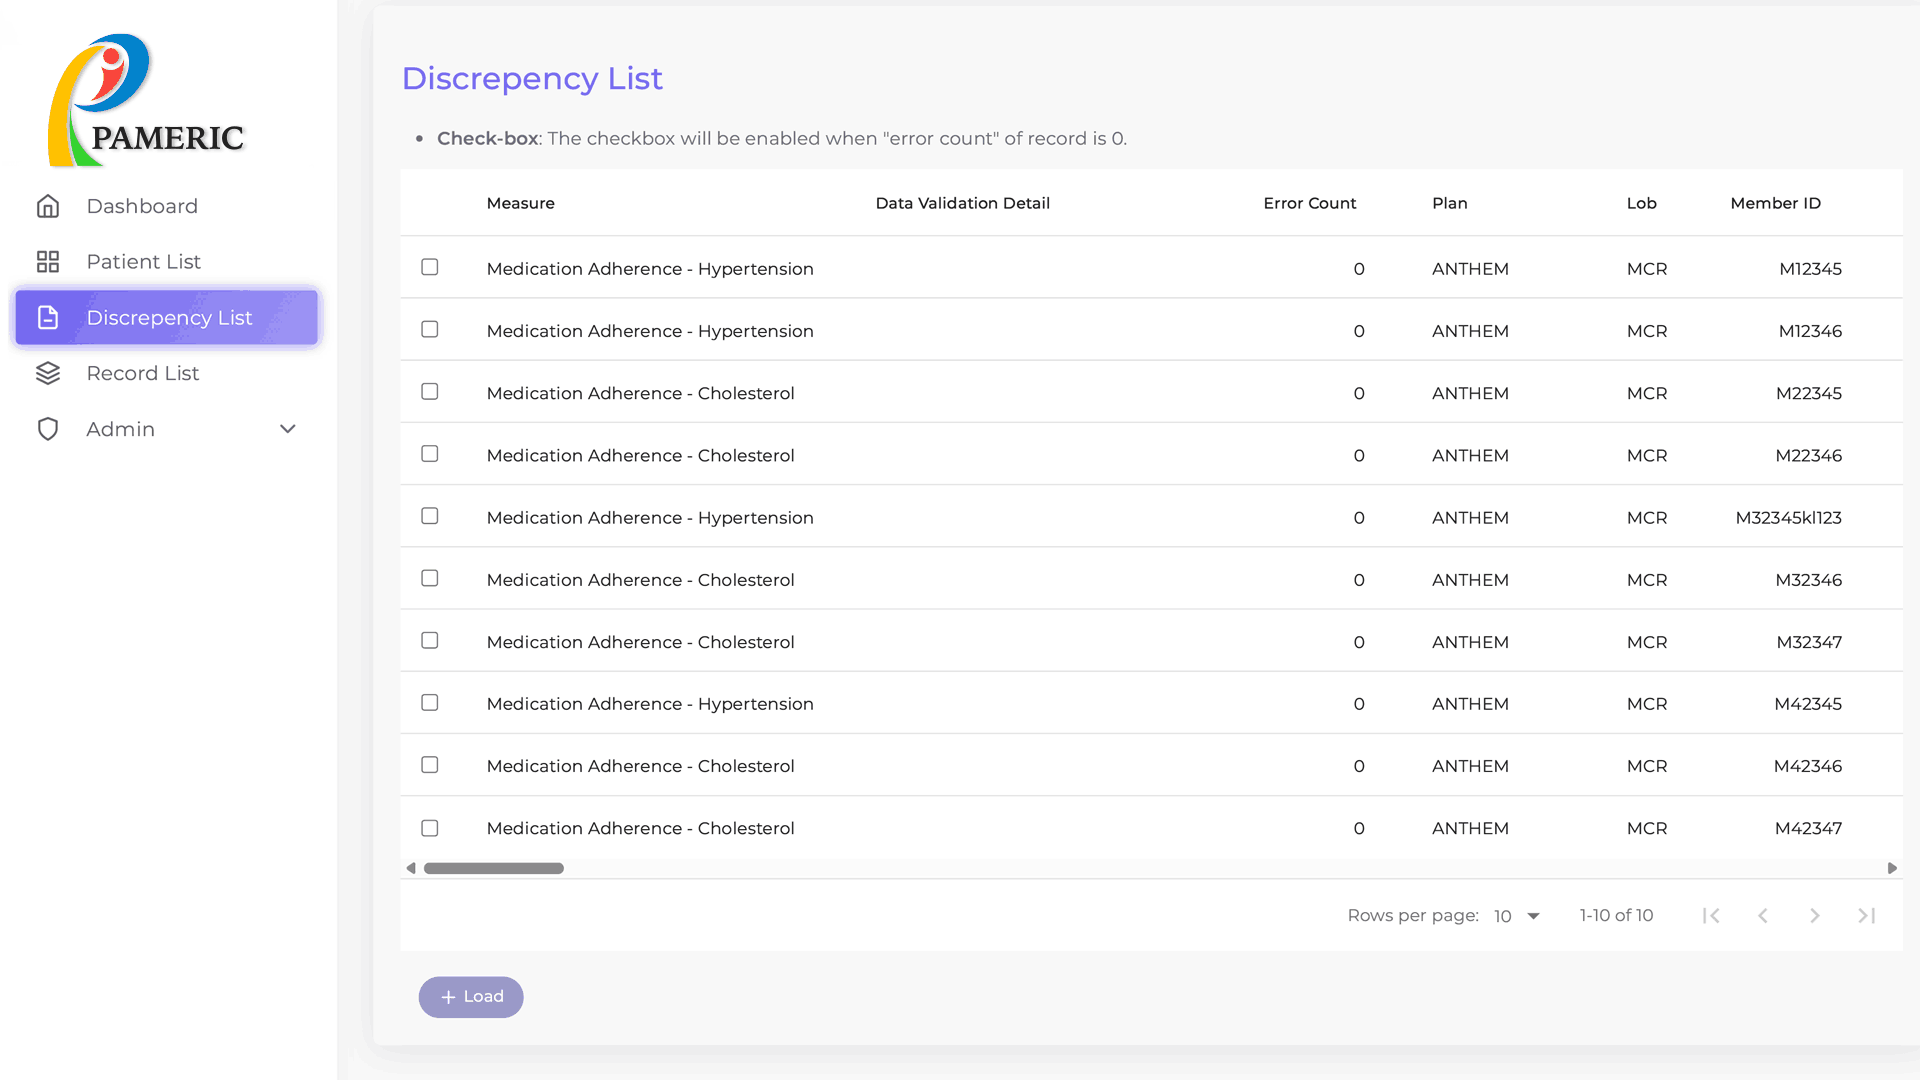Open the Record List menu item
Viewport: 1920px width, 1080px height.
click(x=143, y=373)
